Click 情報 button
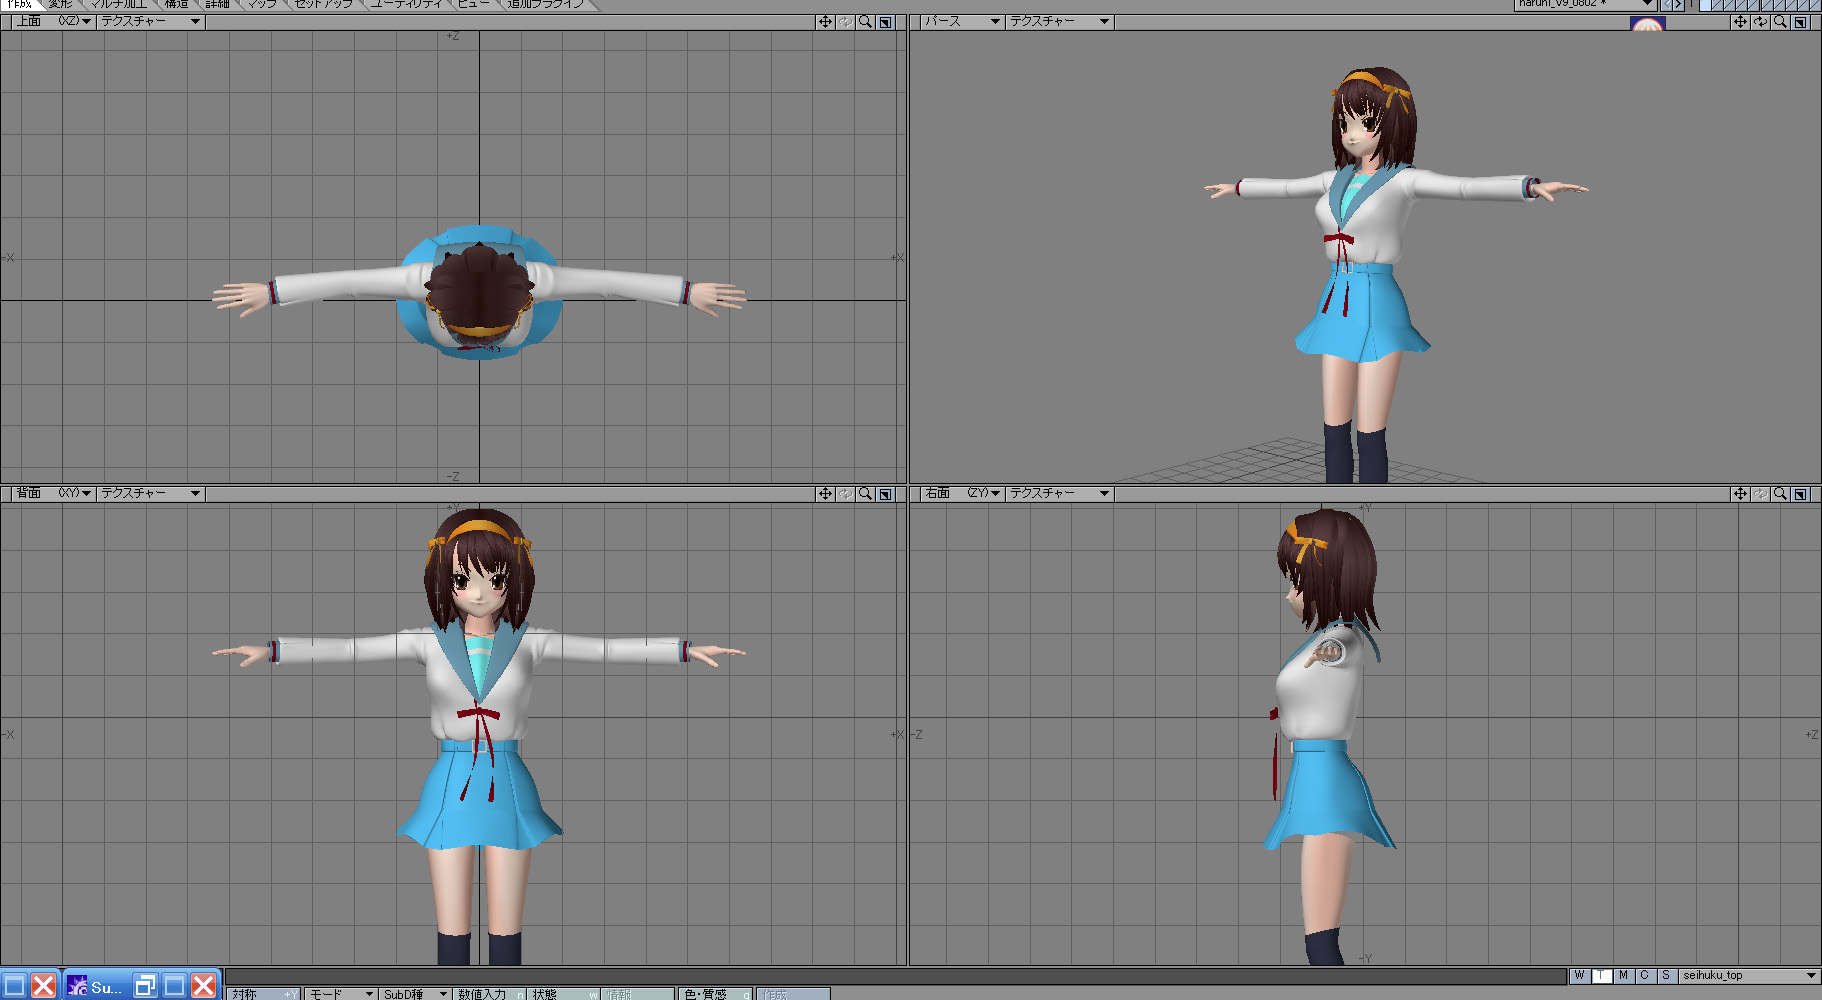The width and height of the screenshot is (1822, 1000). coord(639,994)
